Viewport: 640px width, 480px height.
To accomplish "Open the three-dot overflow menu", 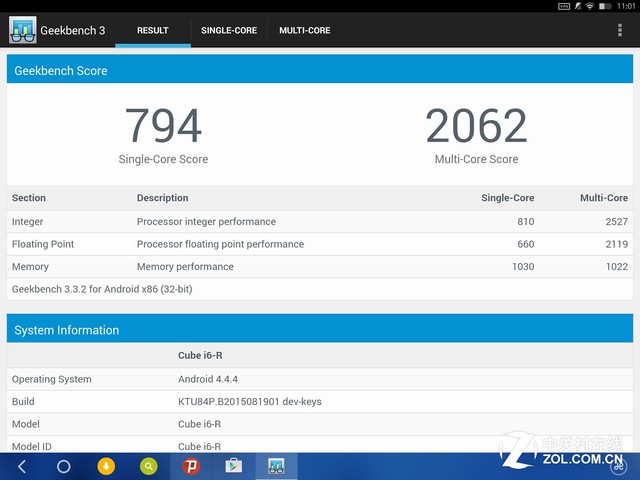I will click(620, 30).
